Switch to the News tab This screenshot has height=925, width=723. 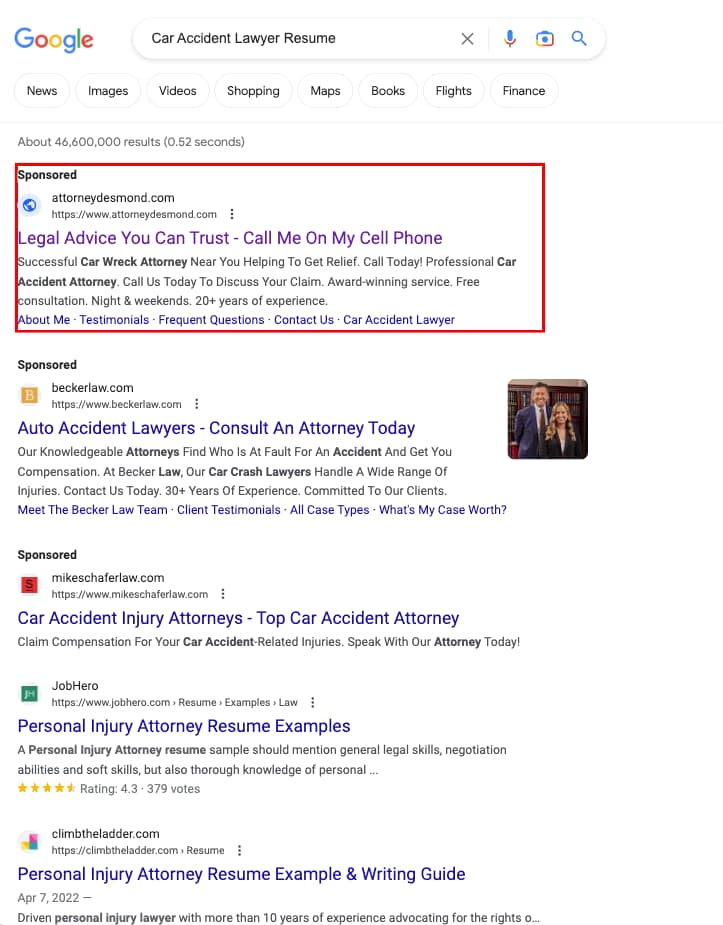click(x=42, y=91)
